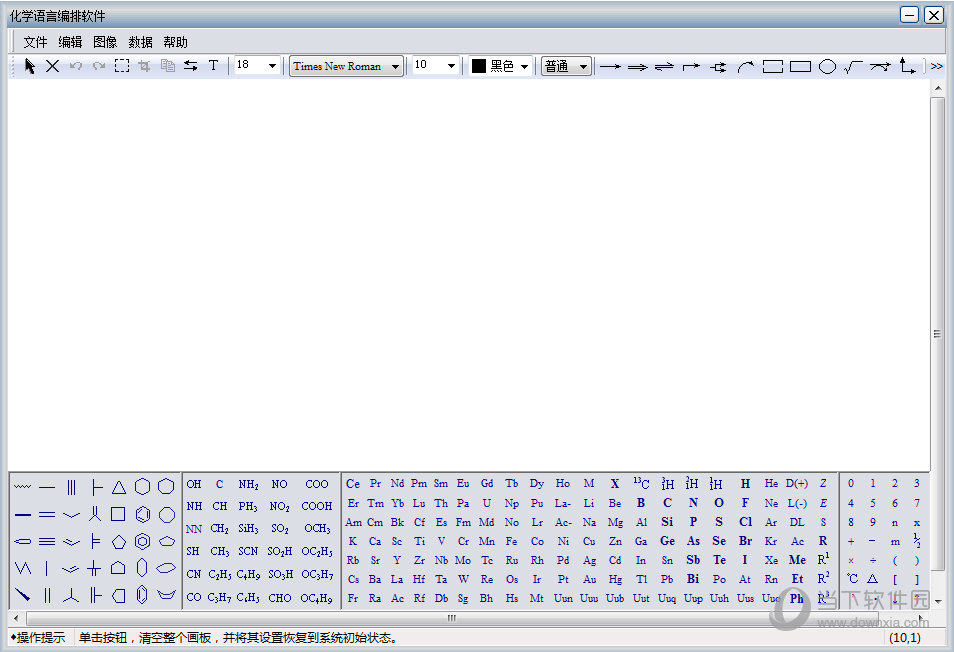Insert the triangle ring structure
The image size is (954, 652).
[x=119, y=487]
